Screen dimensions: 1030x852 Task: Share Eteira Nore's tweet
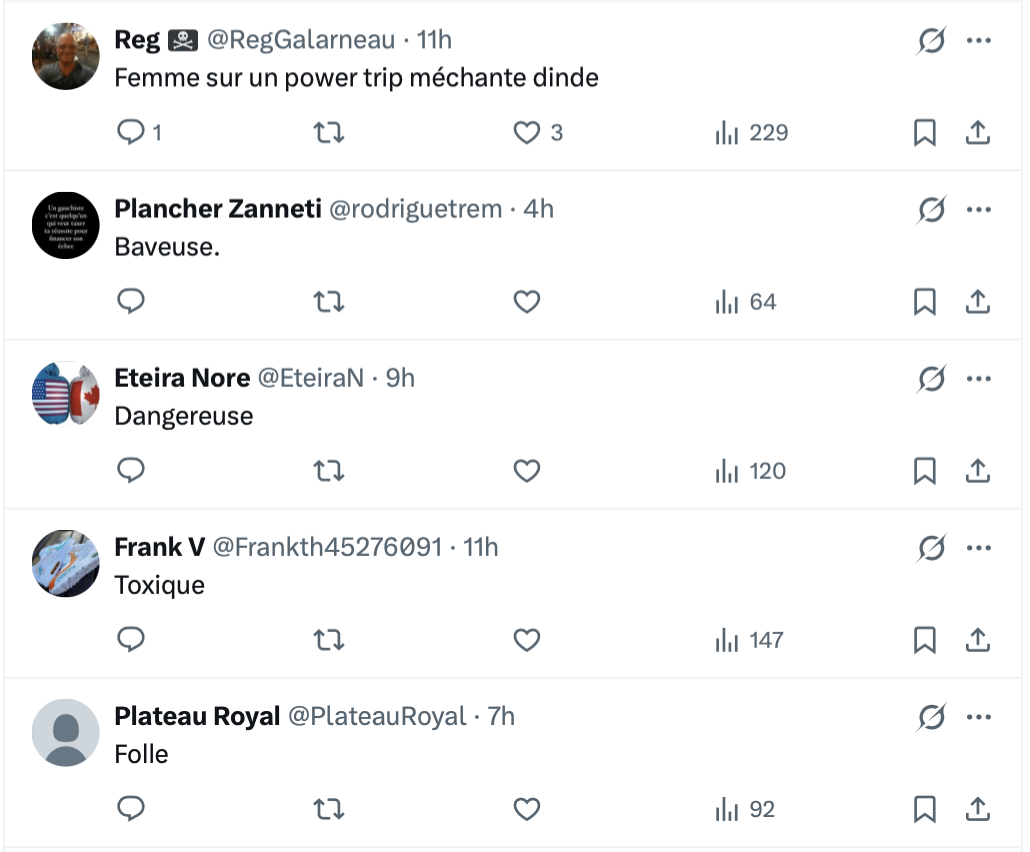[977, 470]
